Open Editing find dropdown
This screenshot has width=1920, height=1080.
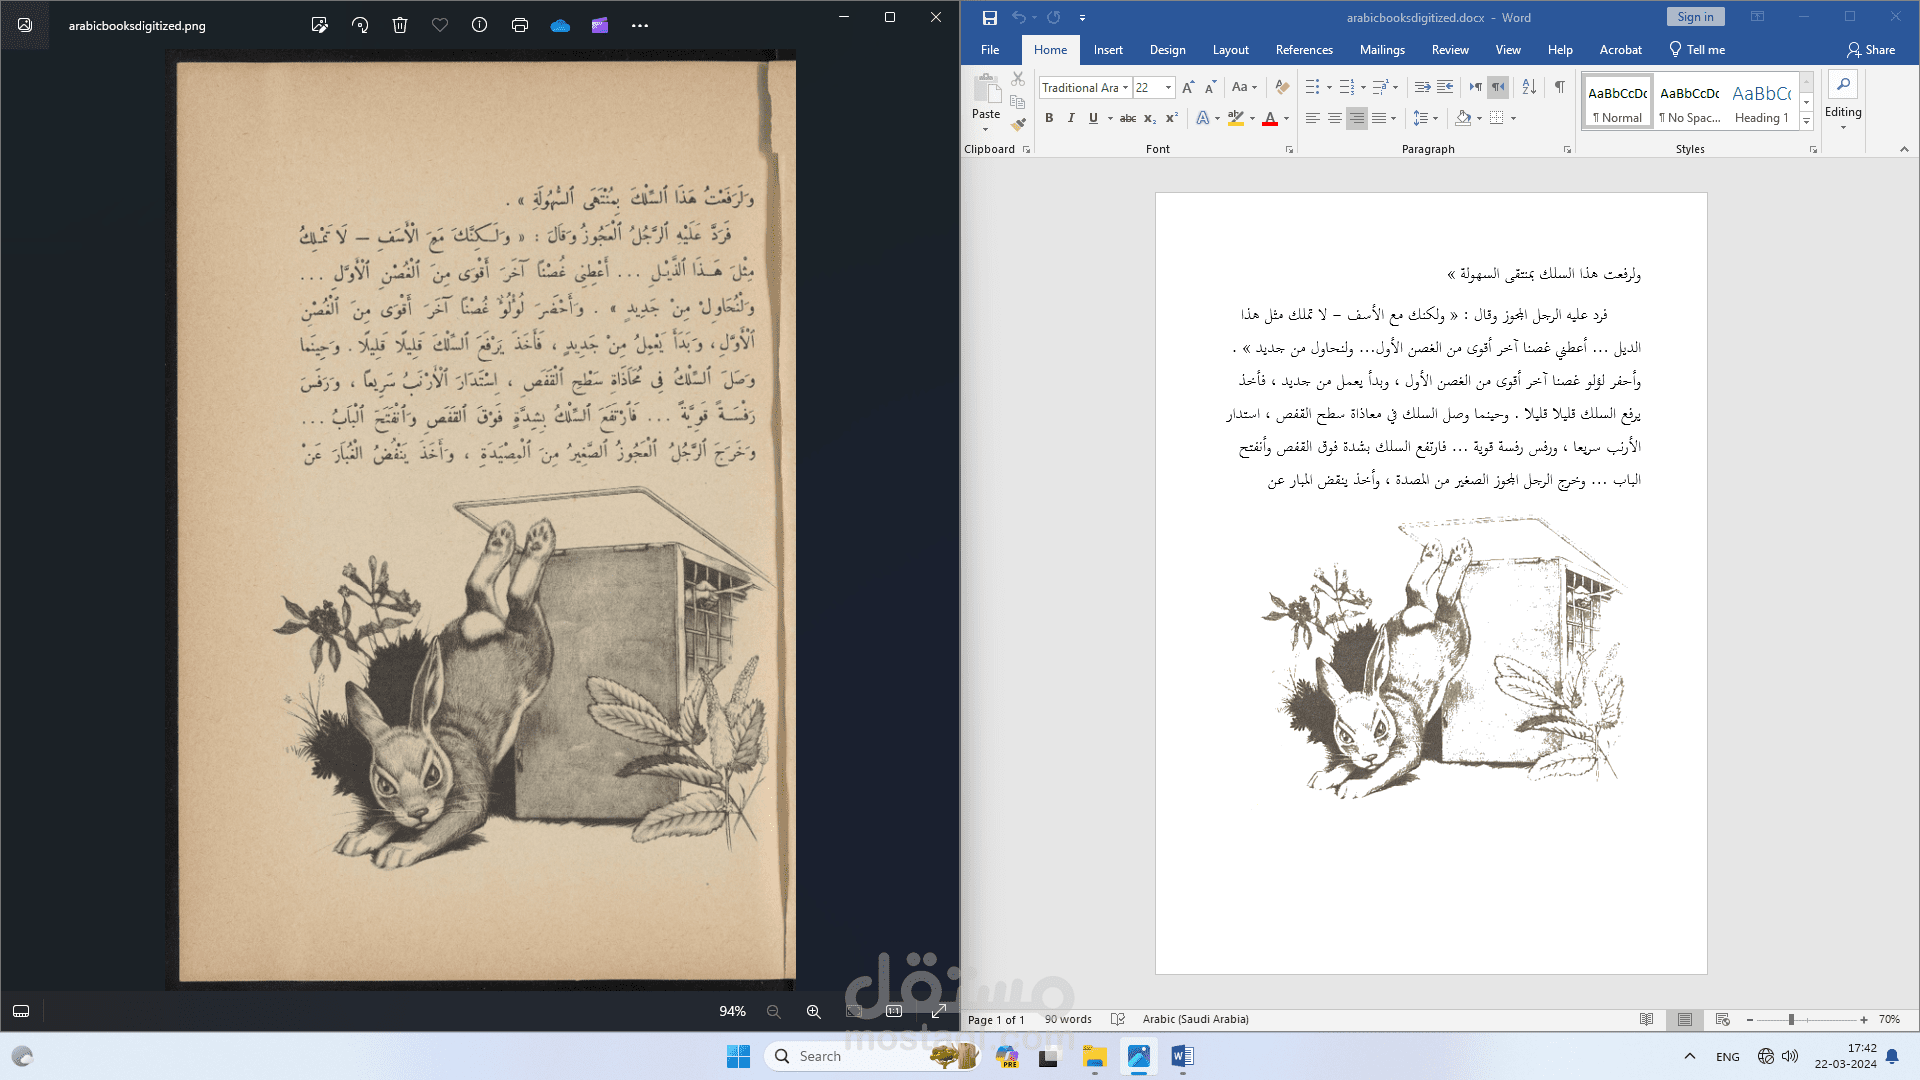pos(1843,102)
